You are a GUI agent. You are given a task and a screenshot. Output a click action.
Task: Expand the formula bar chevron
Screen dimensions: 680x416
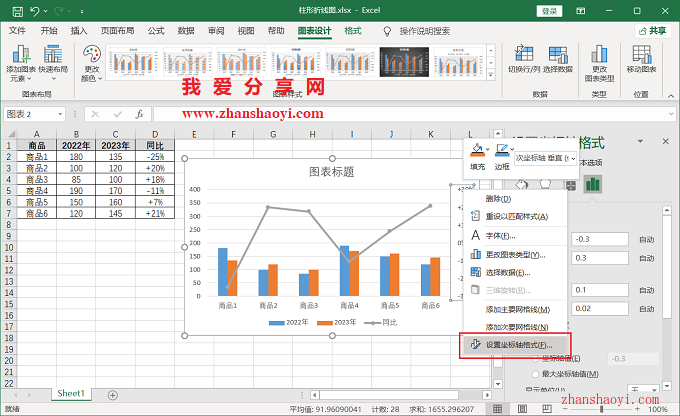click(671, 114)
